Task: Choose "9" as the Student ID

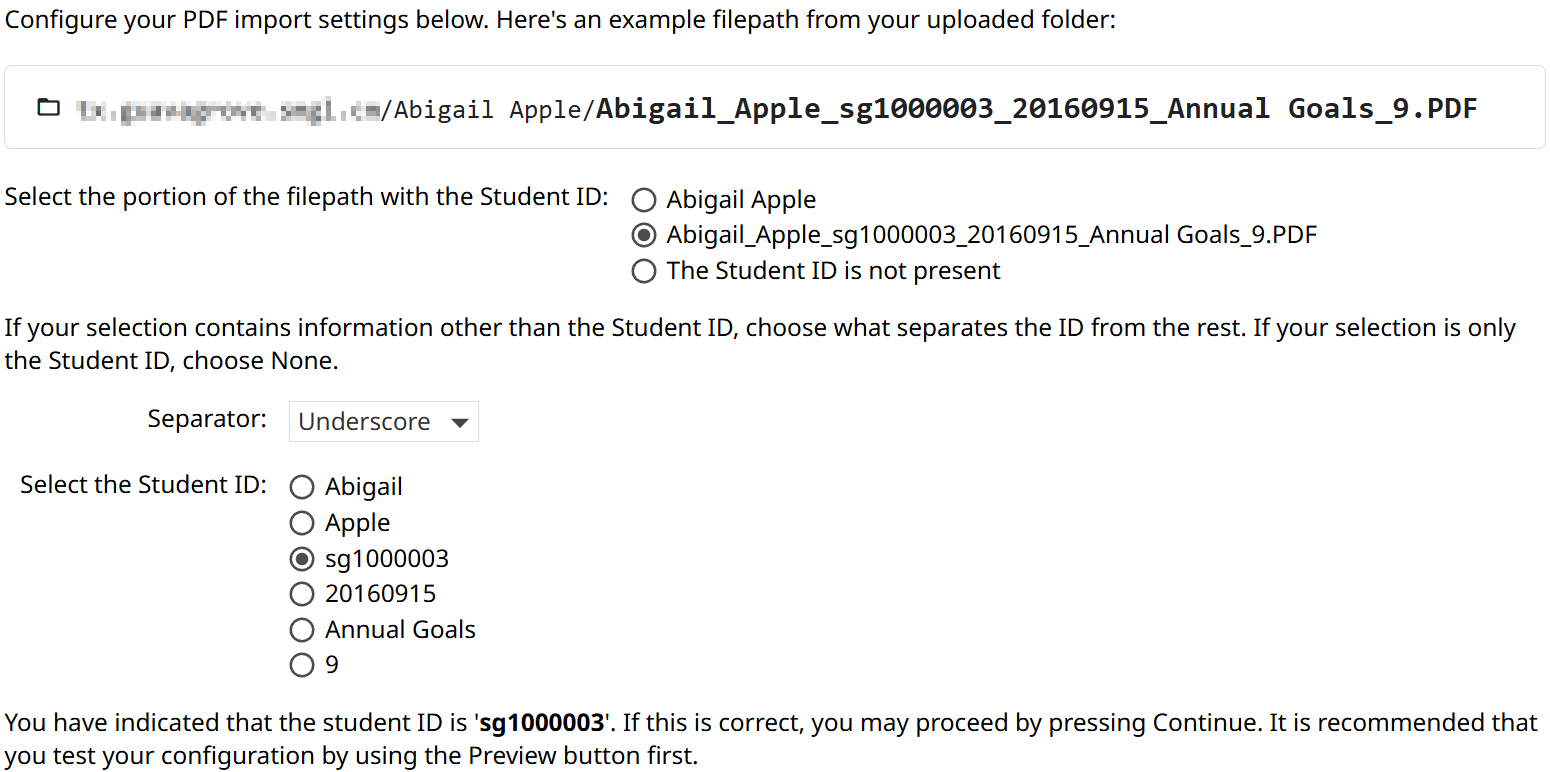Action: pos(302,665)
